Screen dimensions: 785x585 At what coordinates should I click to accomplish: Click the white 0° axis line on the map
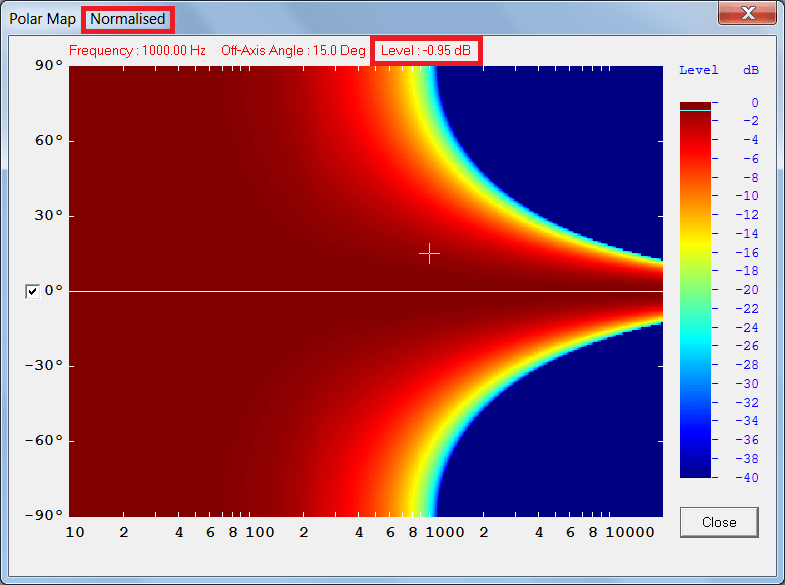coord(366,291)
